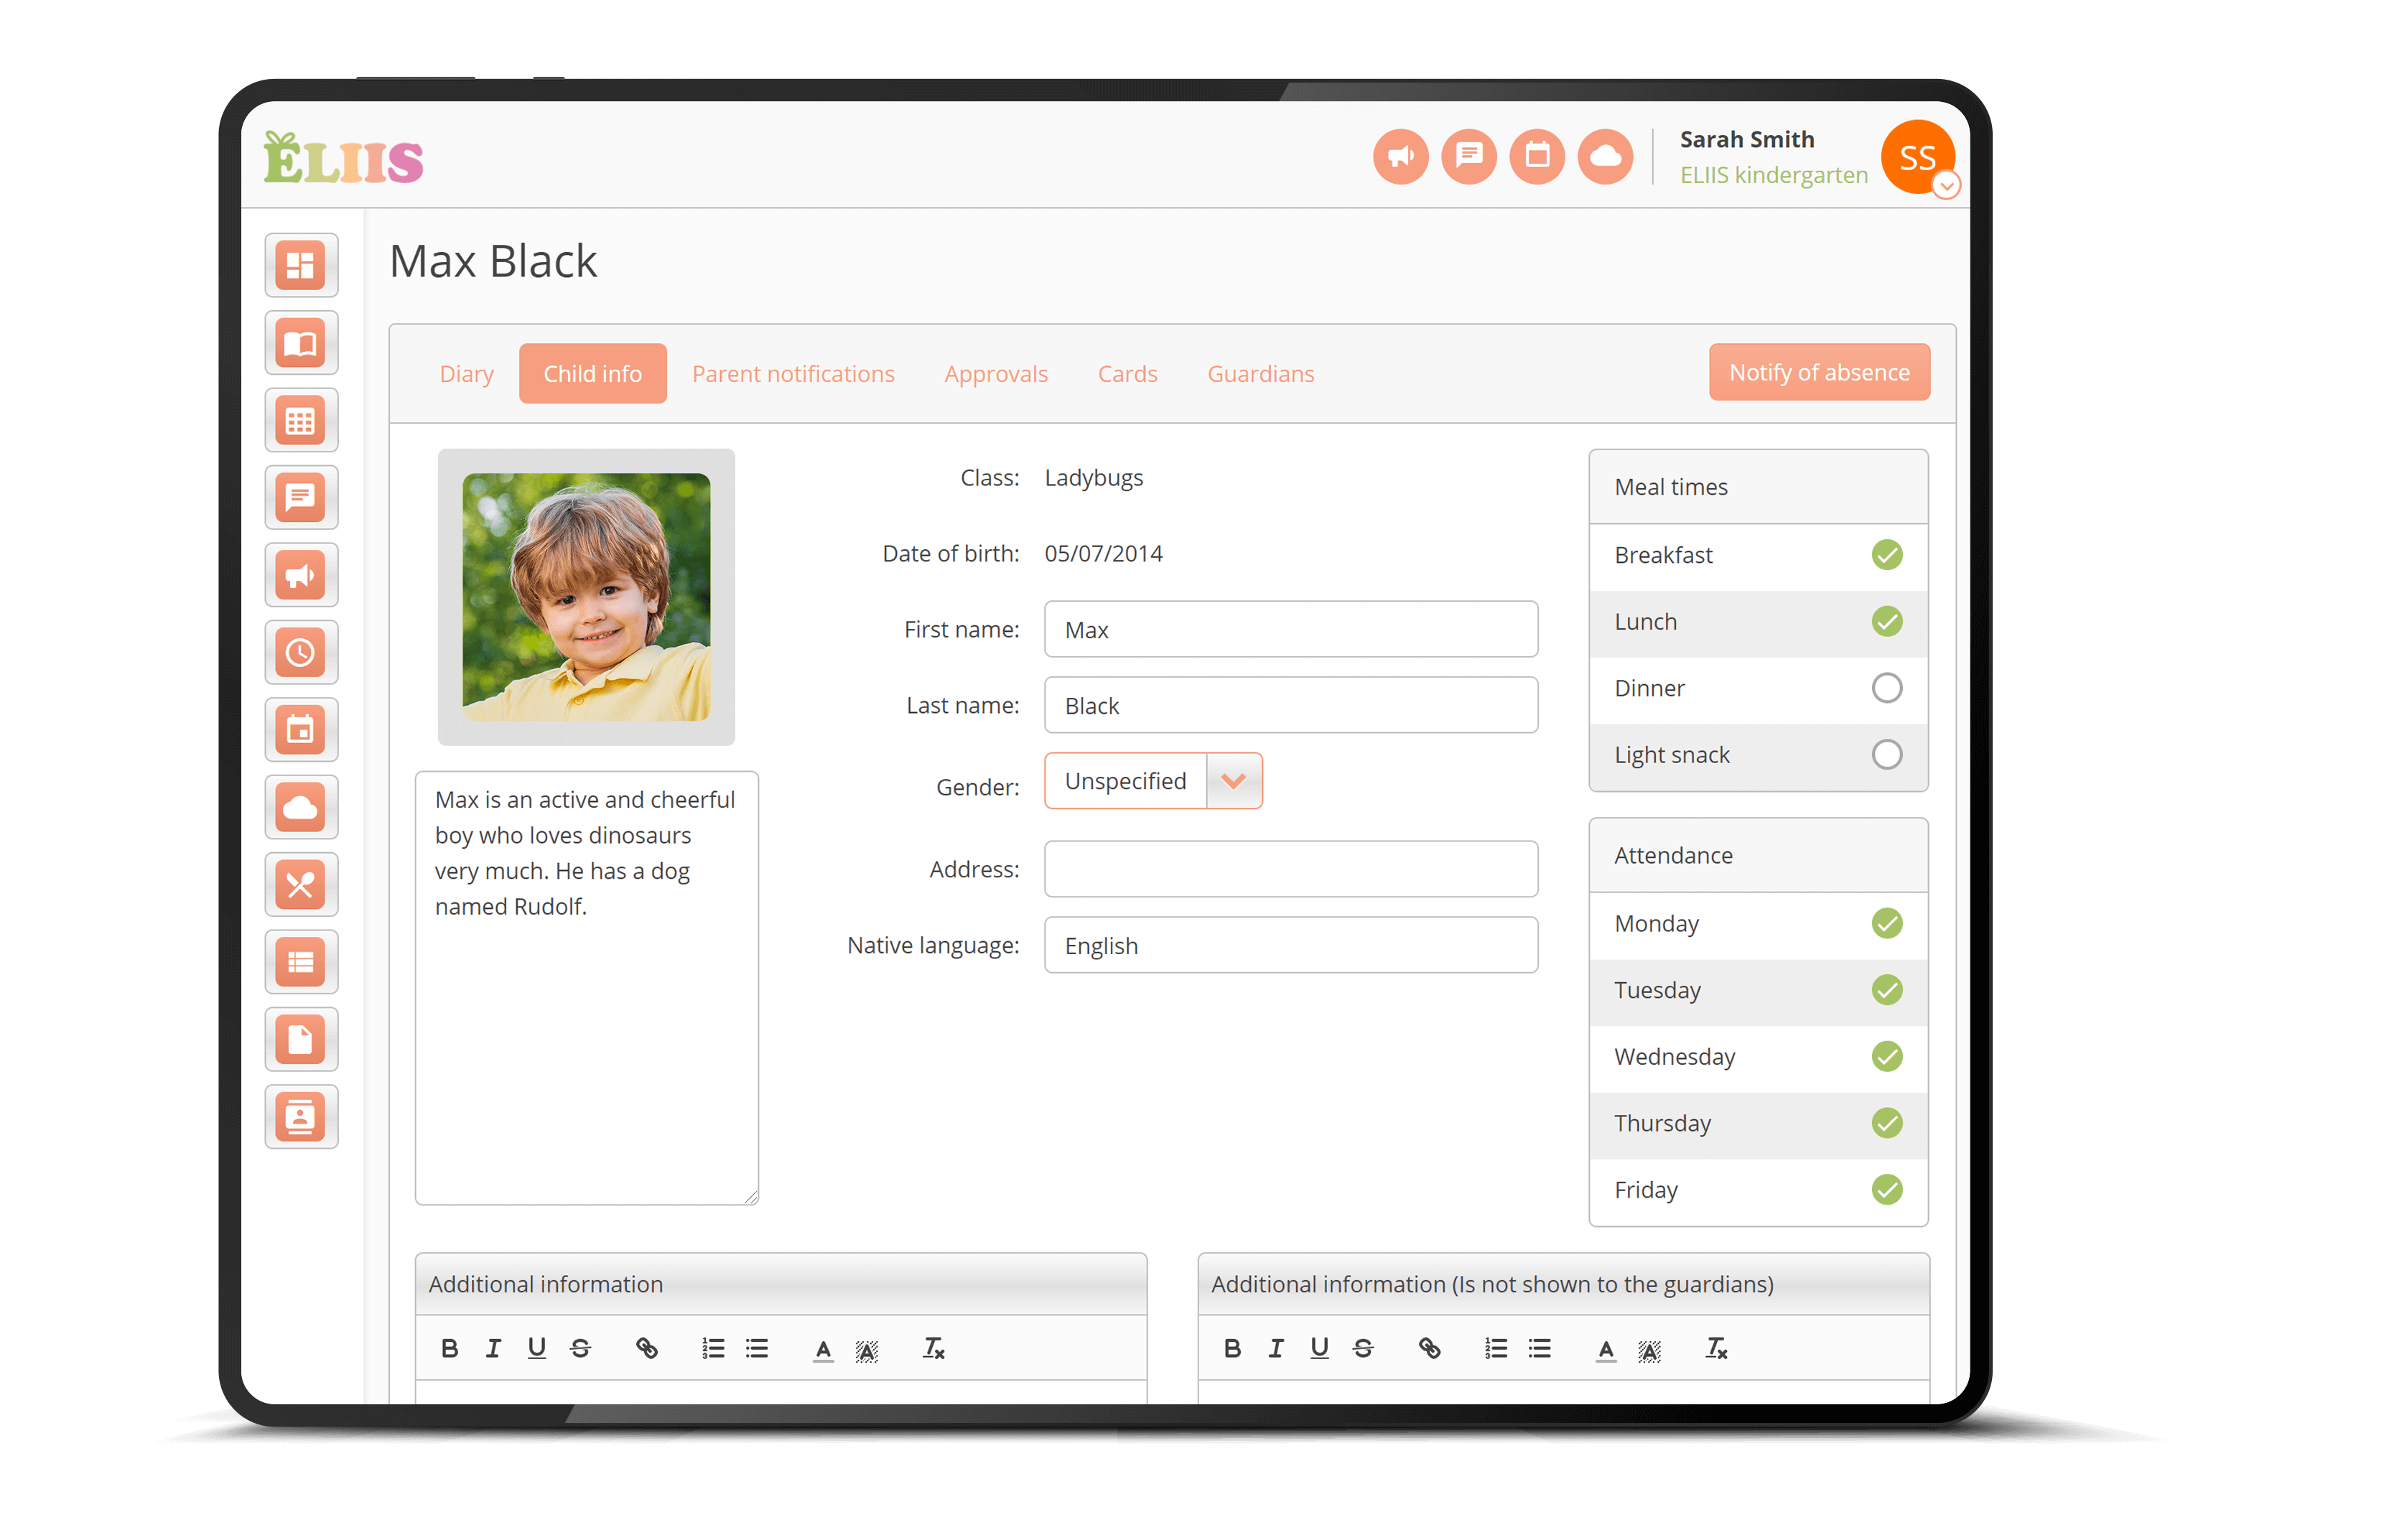Screen dimensions: 2407x1540
Task: Open the meals icon with fork and spoon
Action: tap(301, 884)
